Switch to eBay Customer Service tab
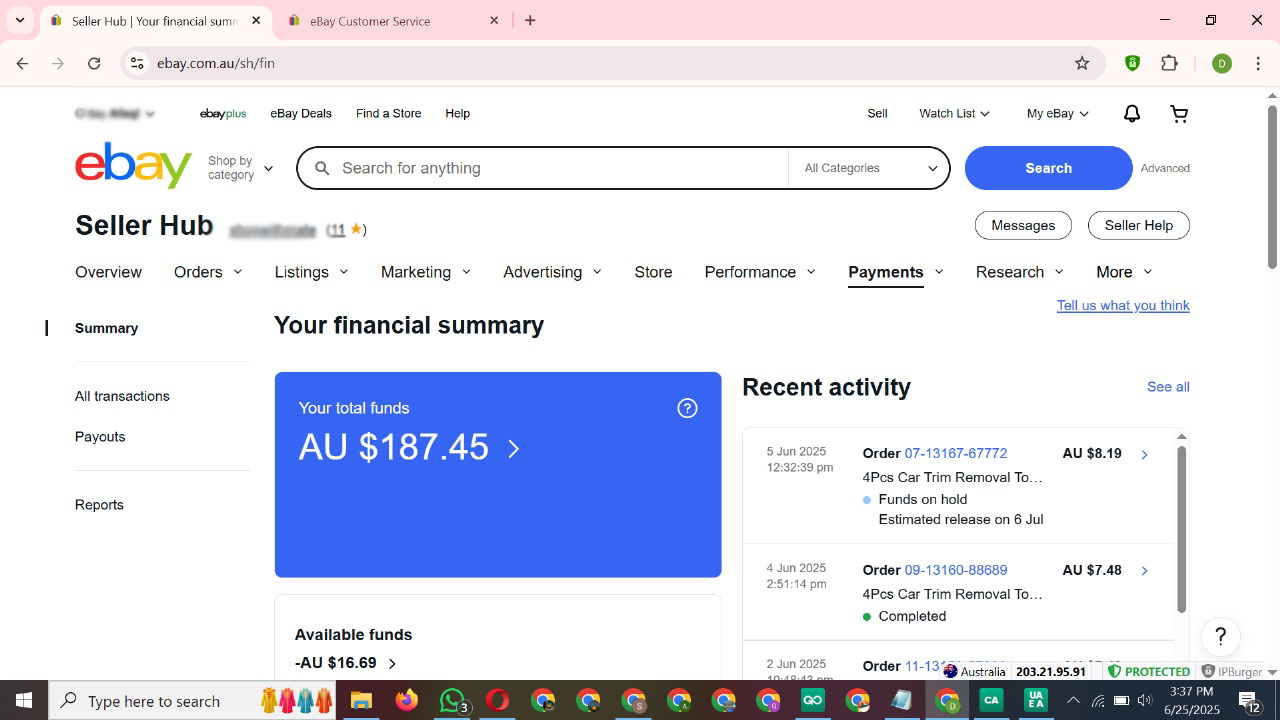Screen dimensions: 1280x720 click(394, 21)
